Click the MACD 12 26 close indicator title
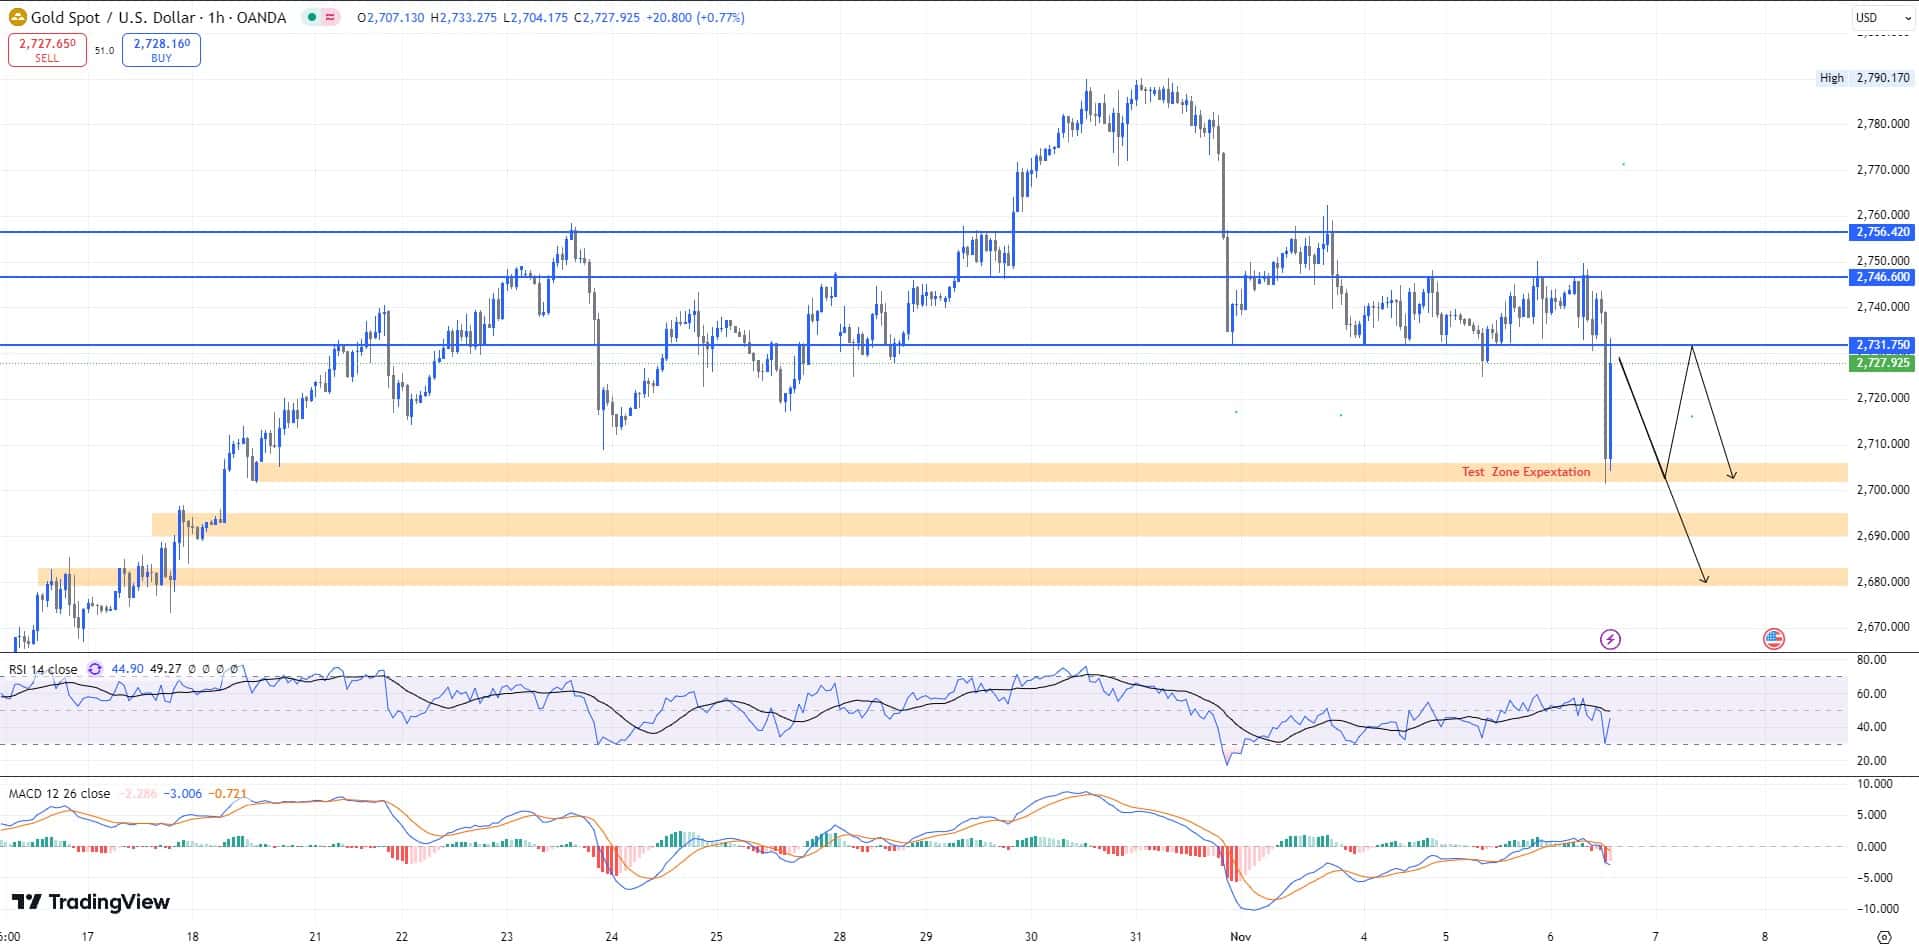The height and width of the screenshot is (948, 1919). [58, 792]
